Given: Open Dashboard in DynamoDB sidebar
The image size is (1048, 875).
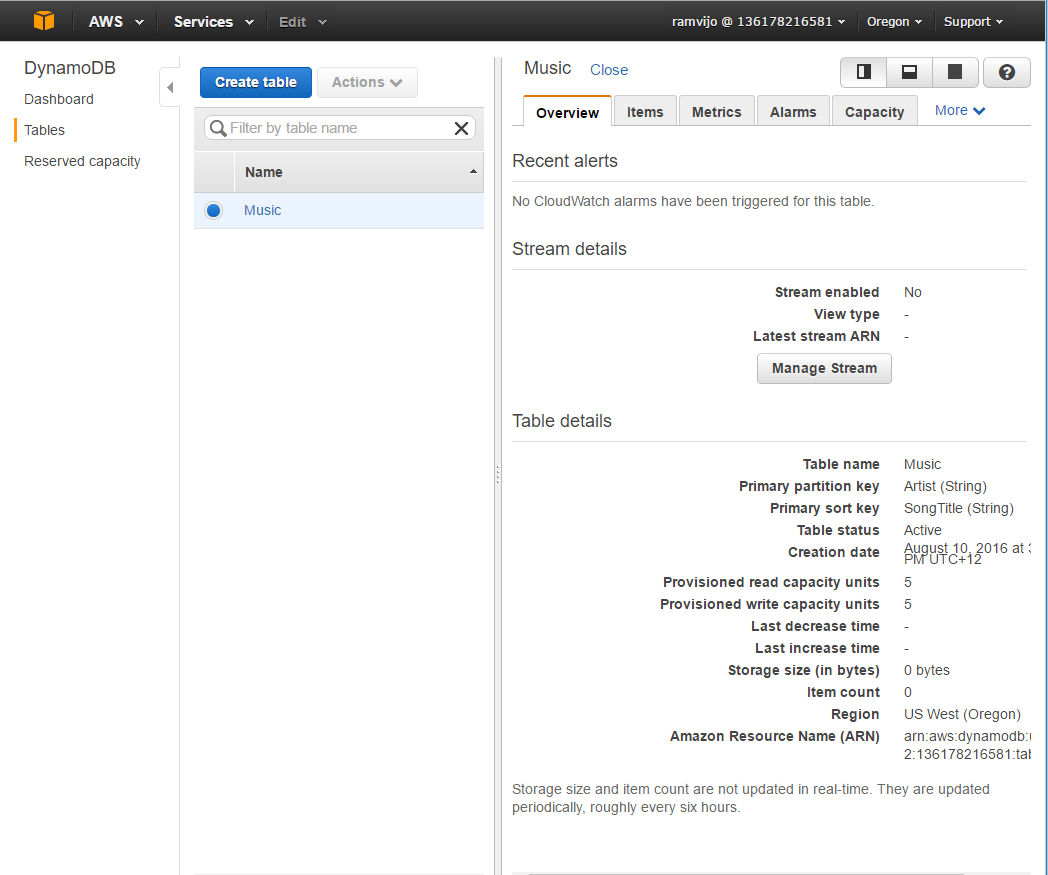Looking at the screenshot, I should point(59,99).
